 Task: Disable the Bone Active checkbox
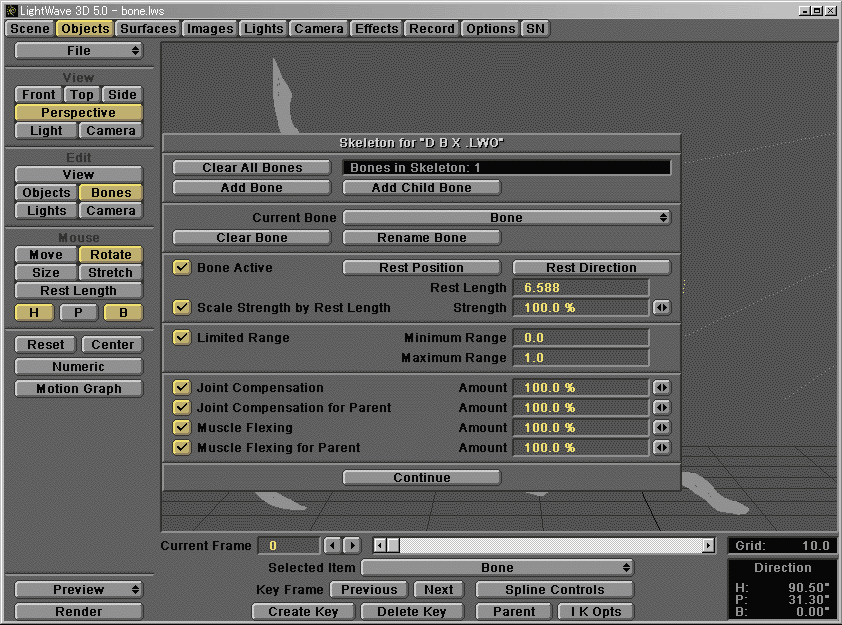click(x=182, y=268)
